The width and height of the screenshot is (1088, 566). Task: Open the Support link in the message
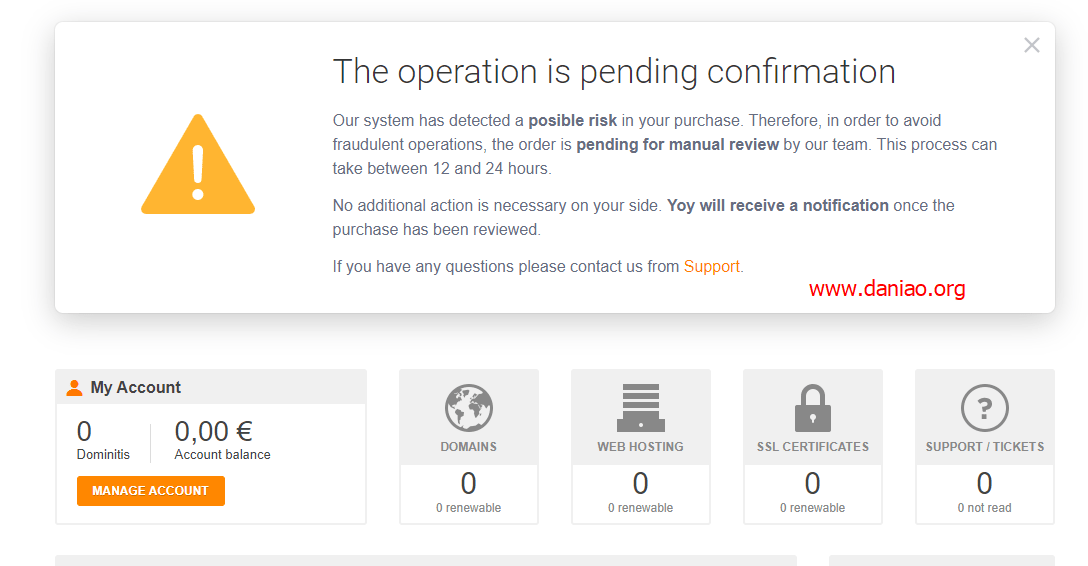tap(711, 266)
